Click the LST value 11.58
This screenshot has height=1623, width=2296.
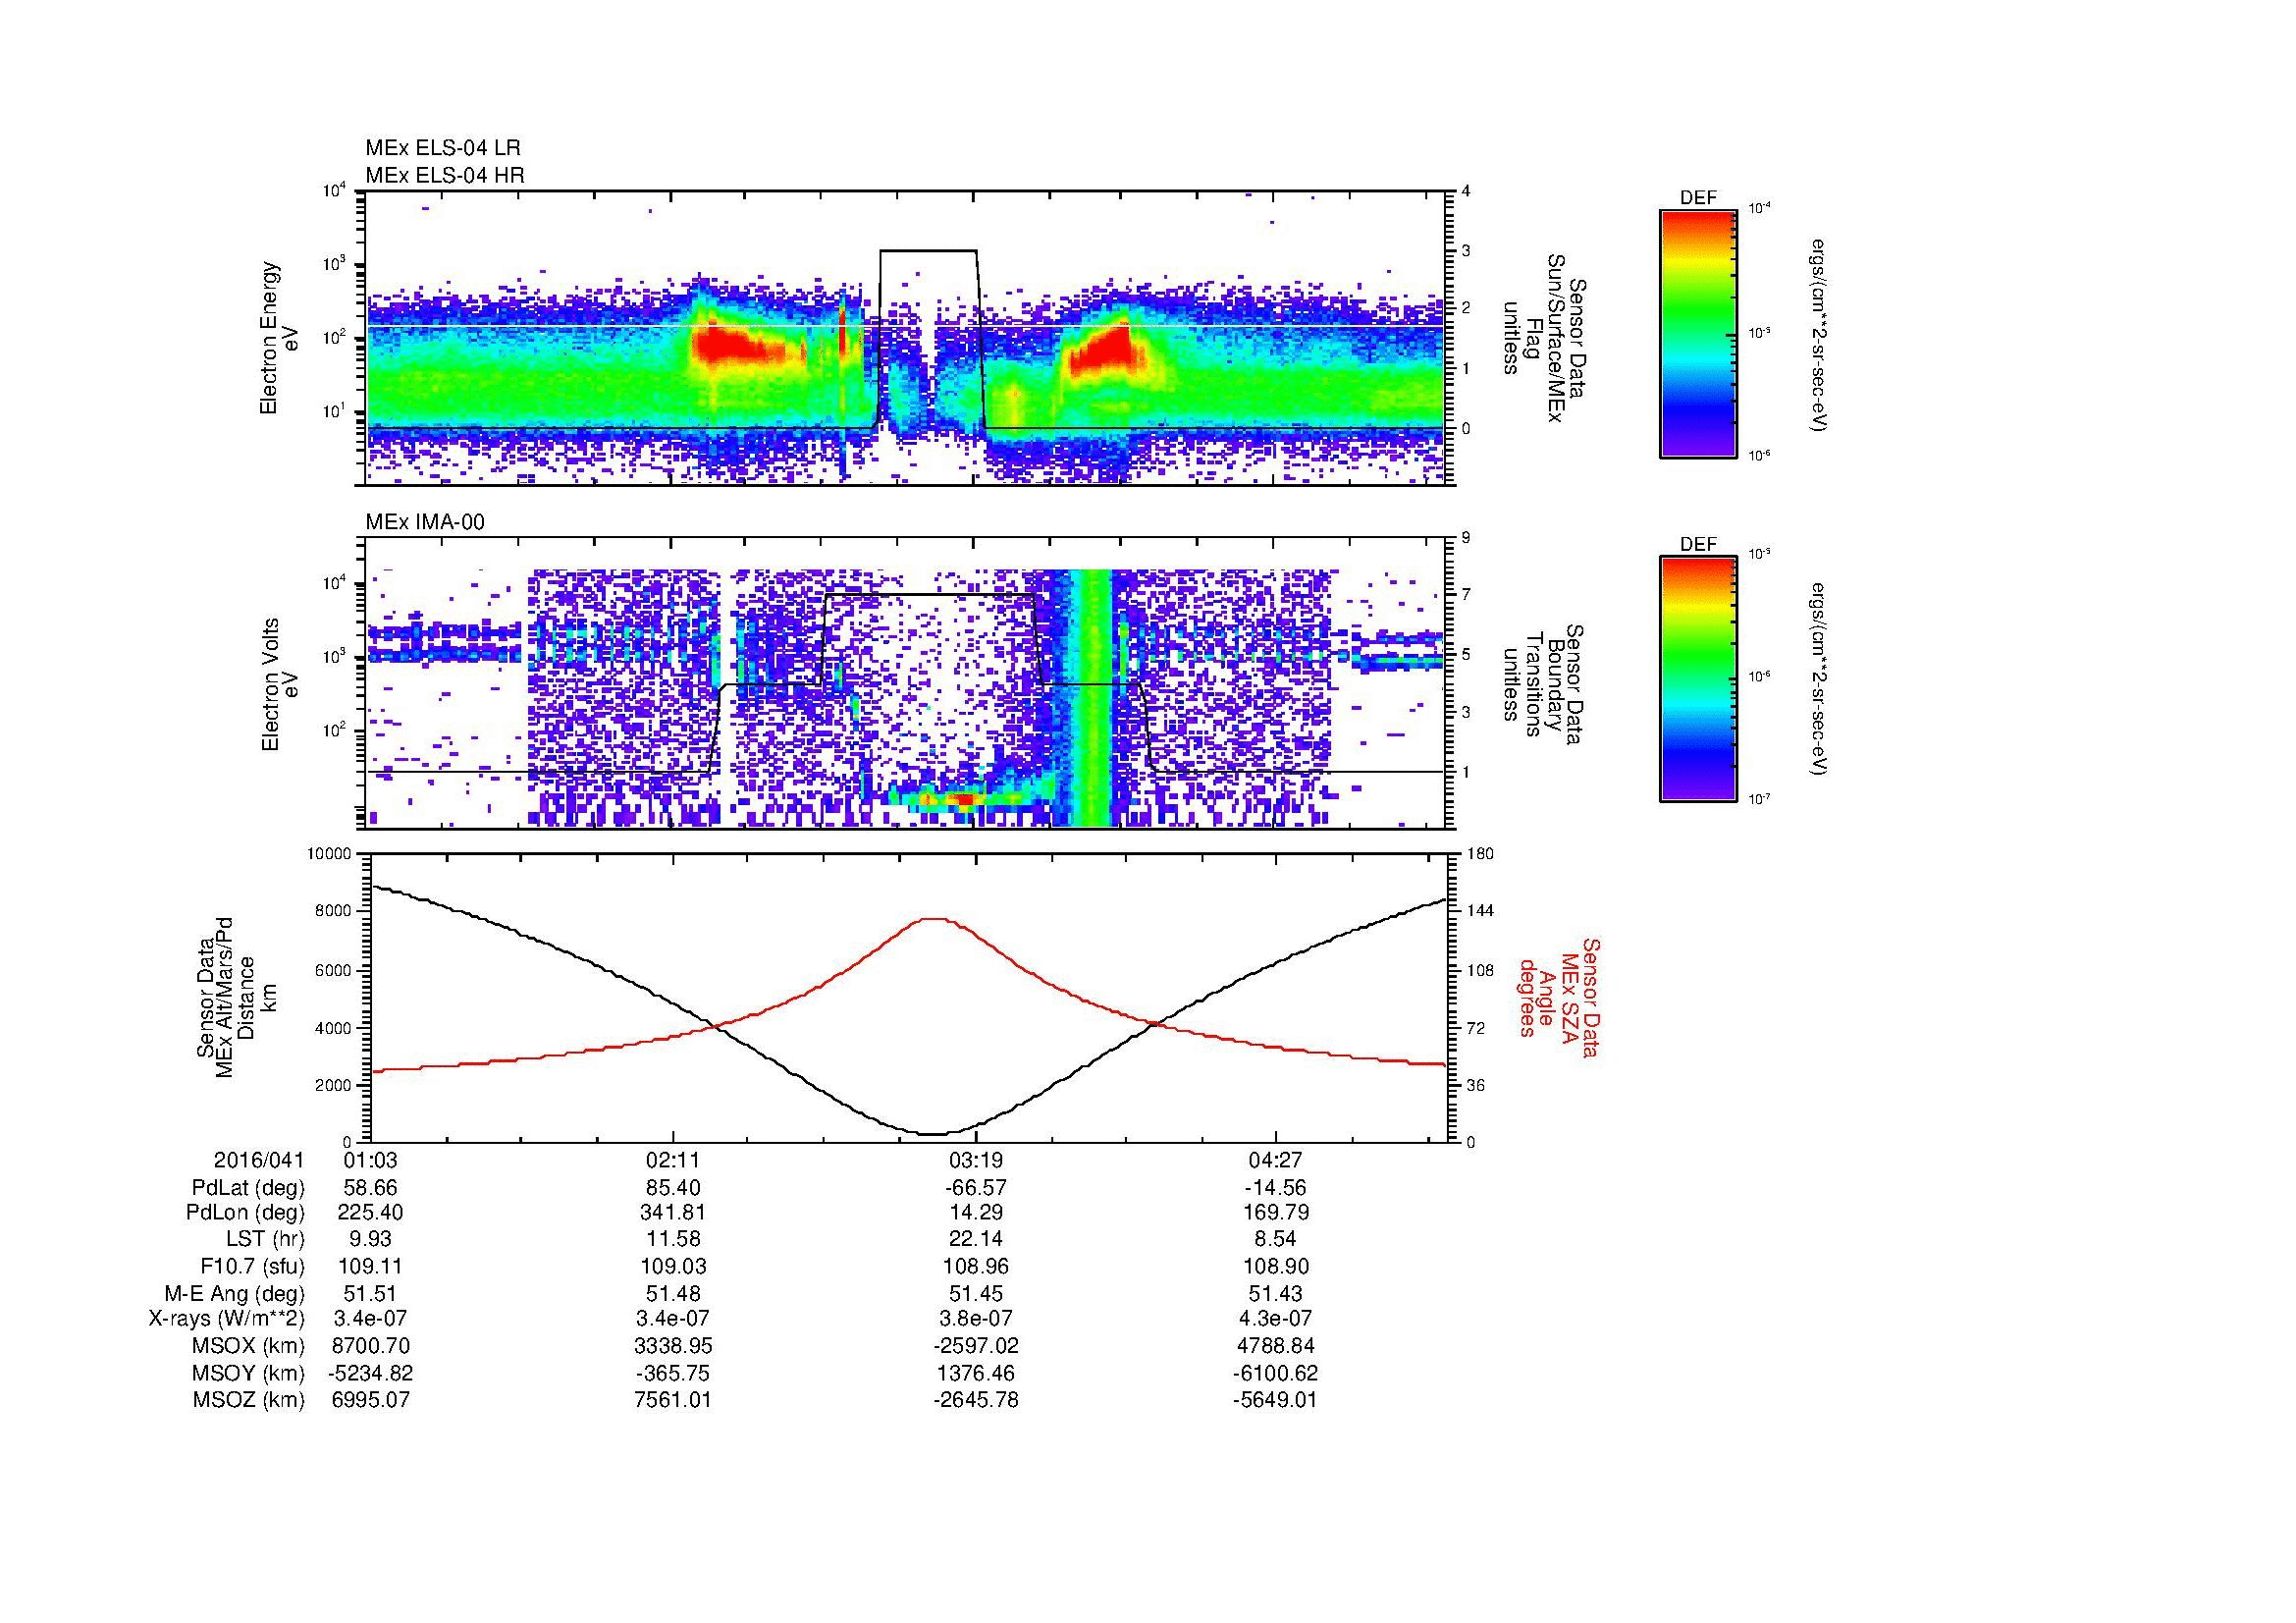(x=673, y=1240)
